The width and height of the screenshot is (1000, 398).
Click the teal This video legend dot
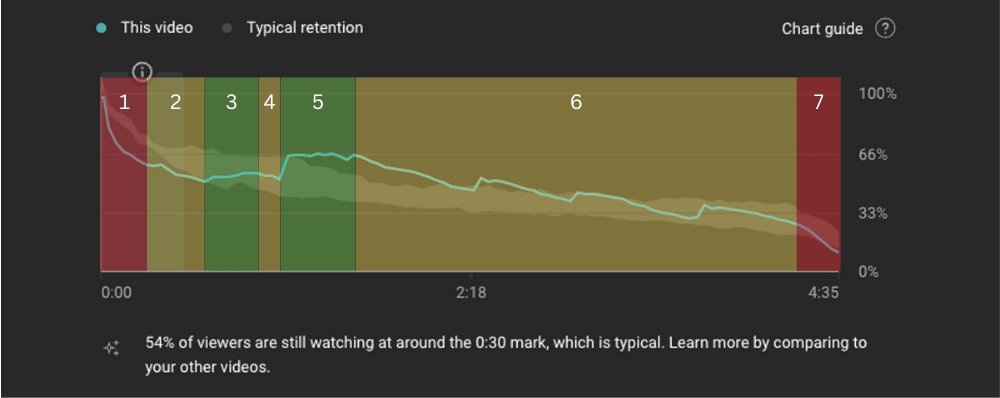[x=101, y=28]
